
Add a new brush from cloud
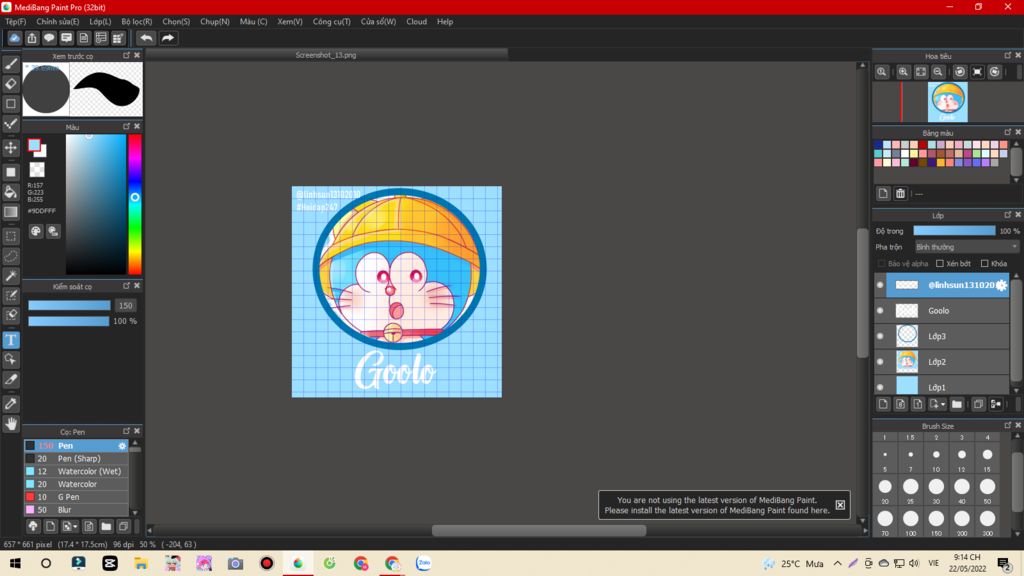click(x=33, y=526)
